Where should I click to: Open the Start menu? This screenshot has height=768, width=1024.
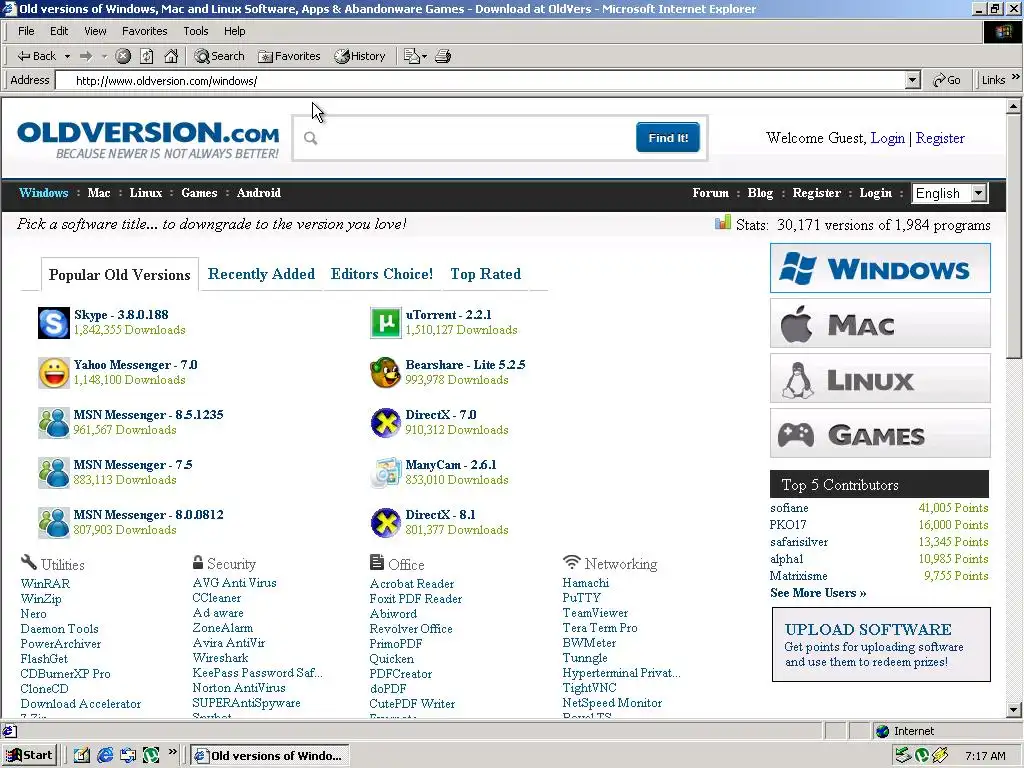tap(29, 756)
